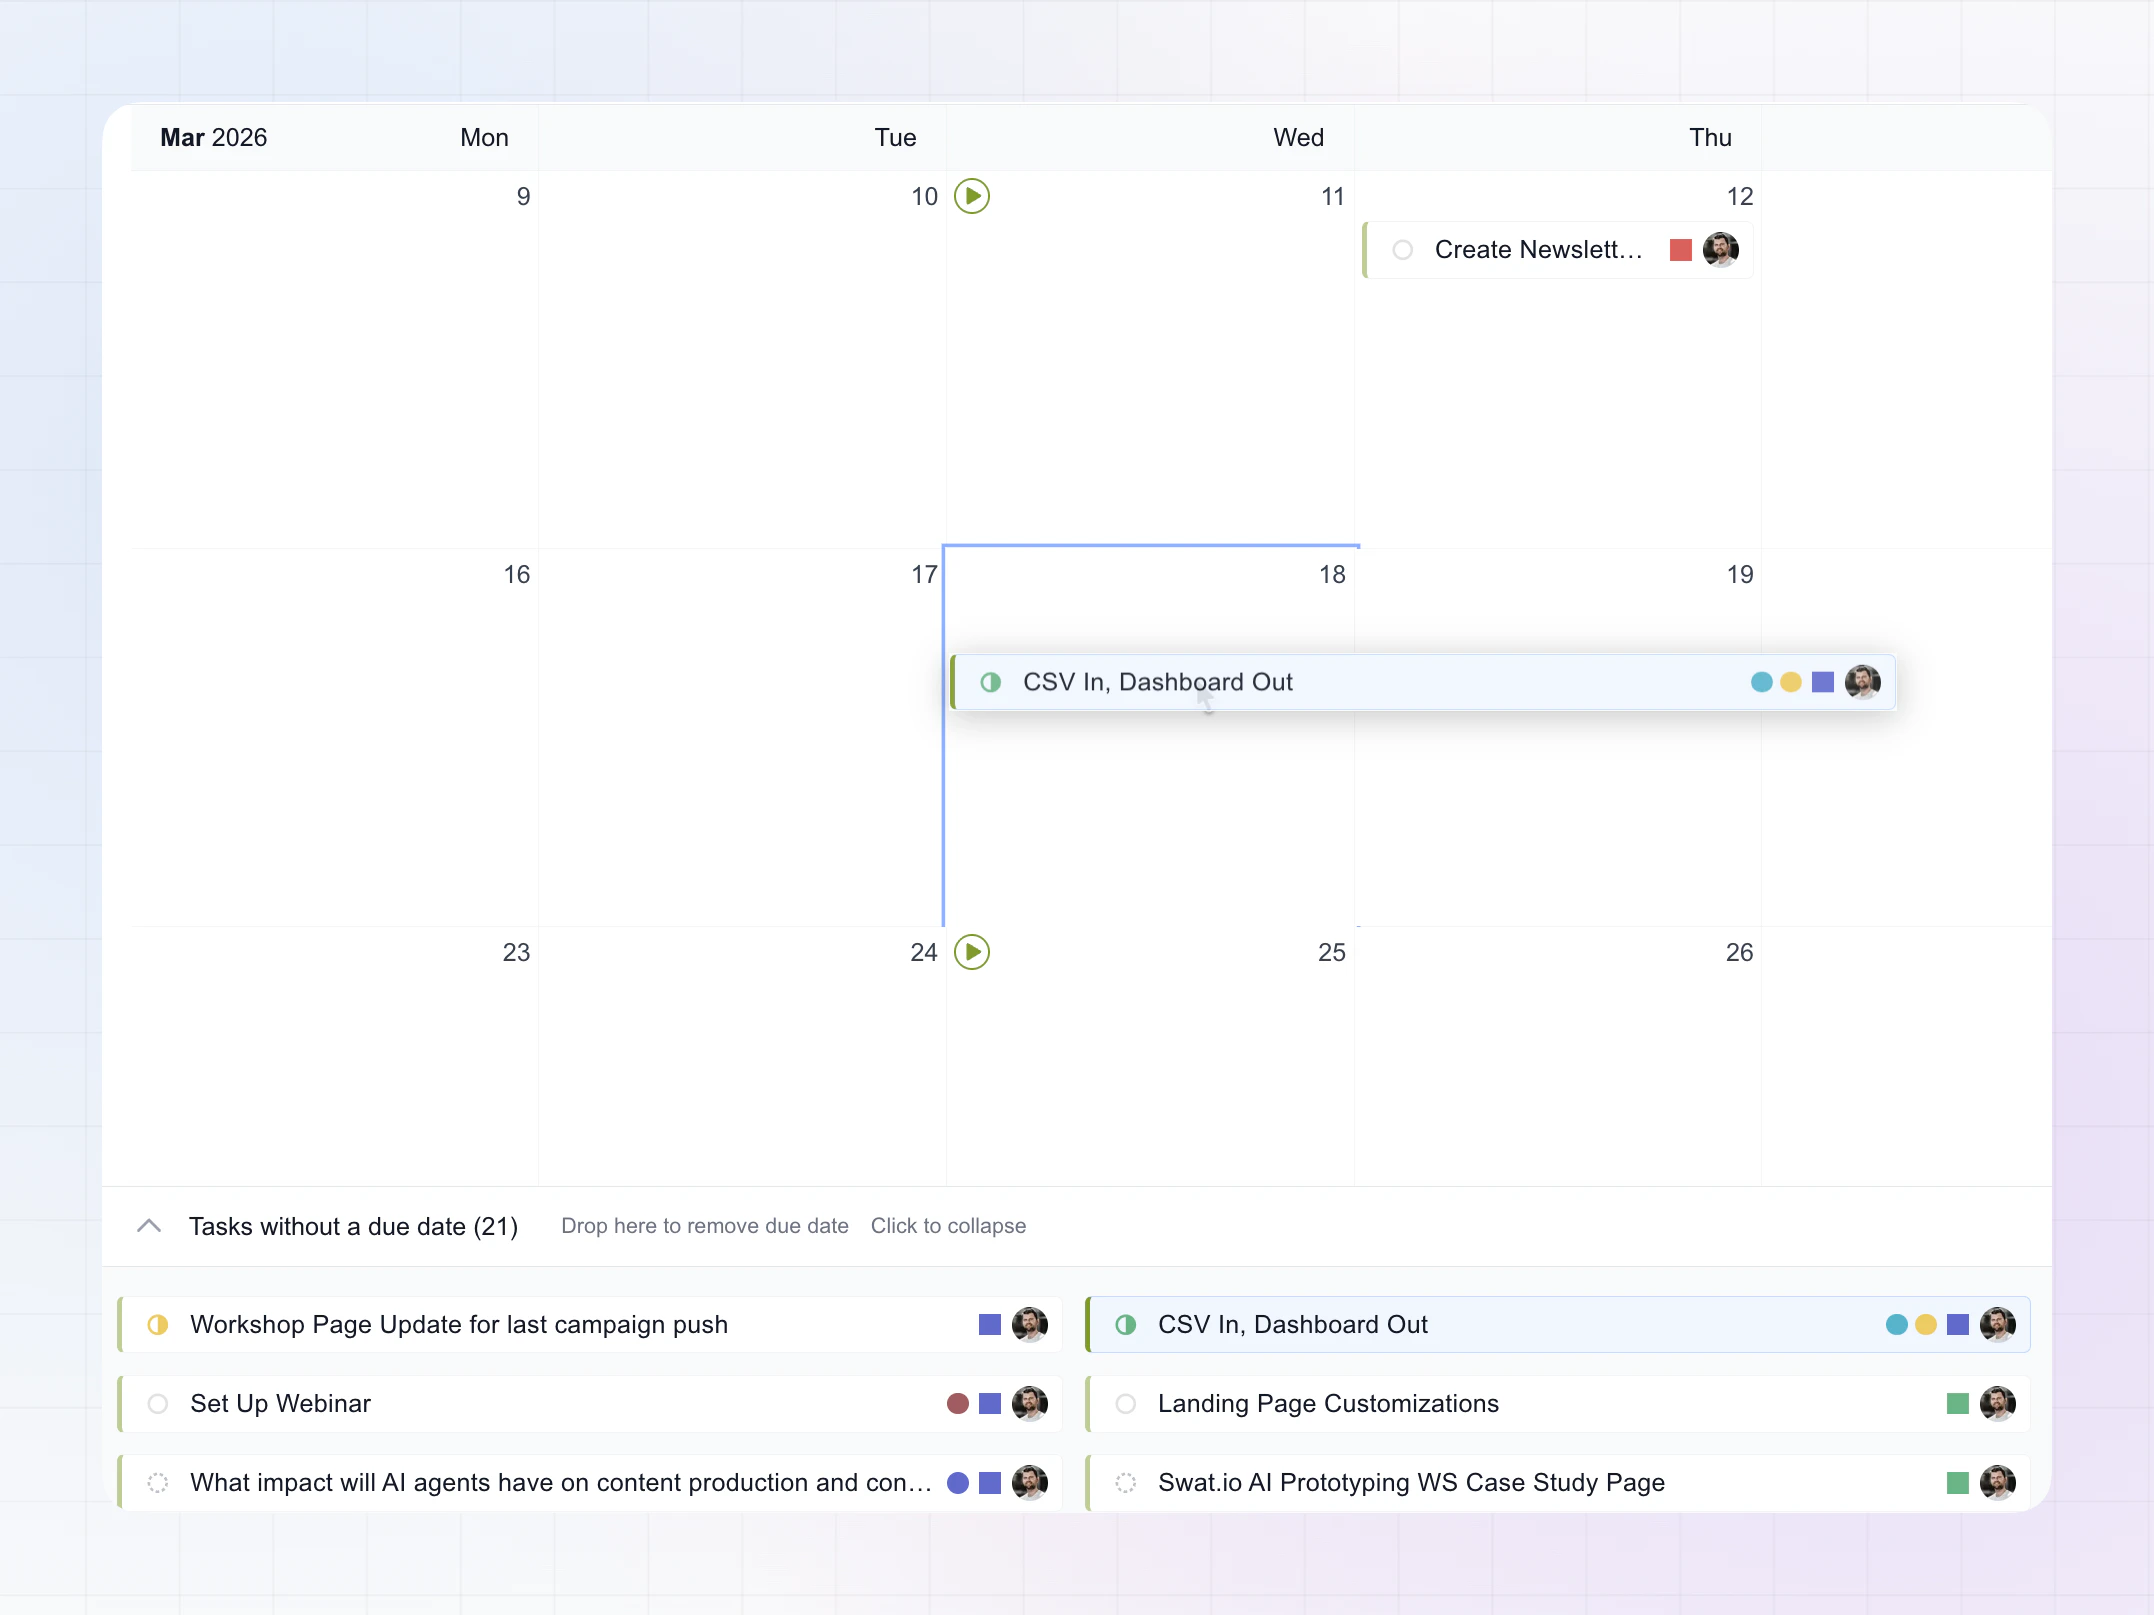Check the circle on Landing Page Customizations

1127,1404
